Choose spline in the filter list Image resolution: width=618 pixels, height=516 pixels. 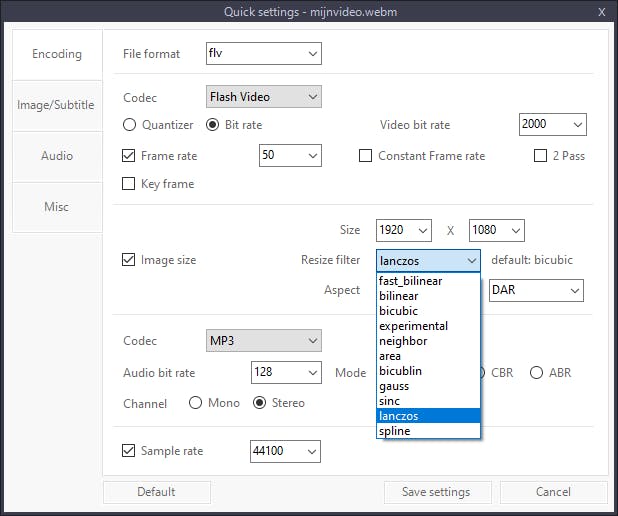(395, 431)
